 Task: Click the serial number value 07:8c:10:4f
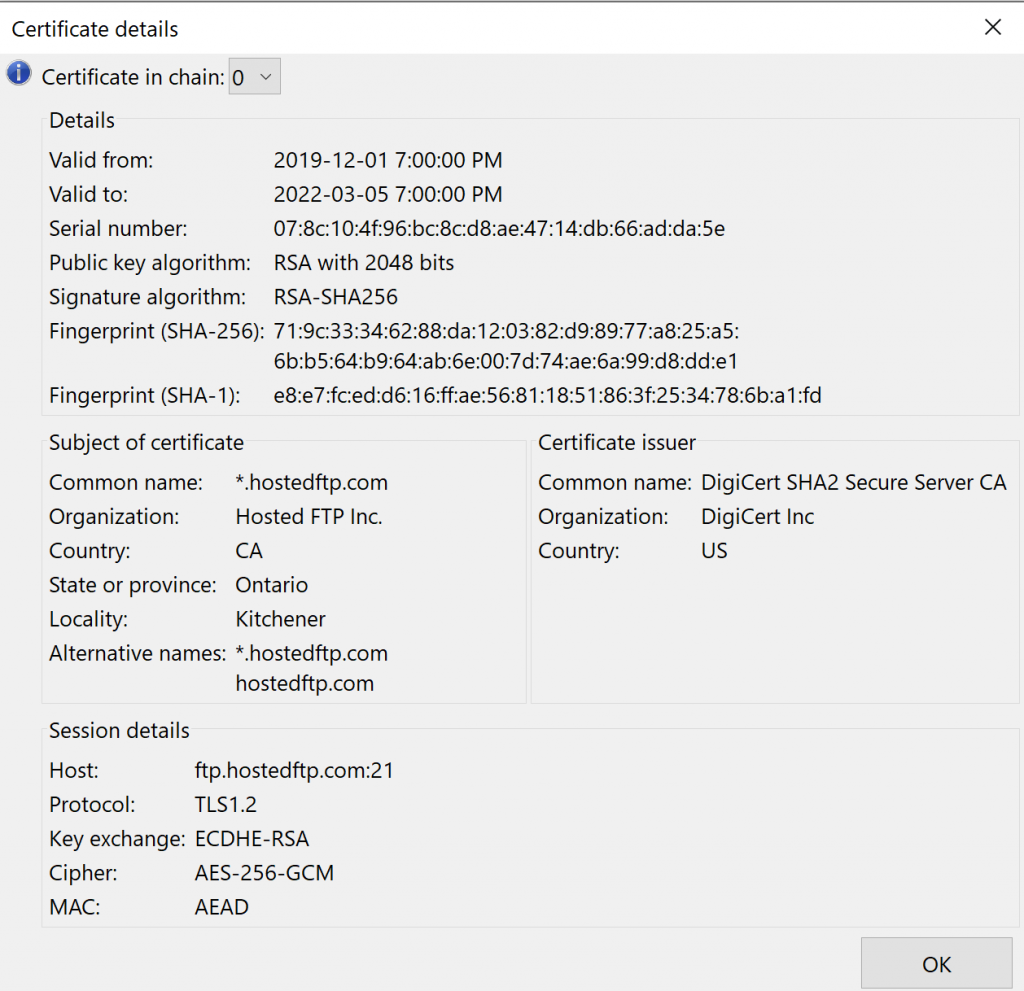click(x=499, y=229)
